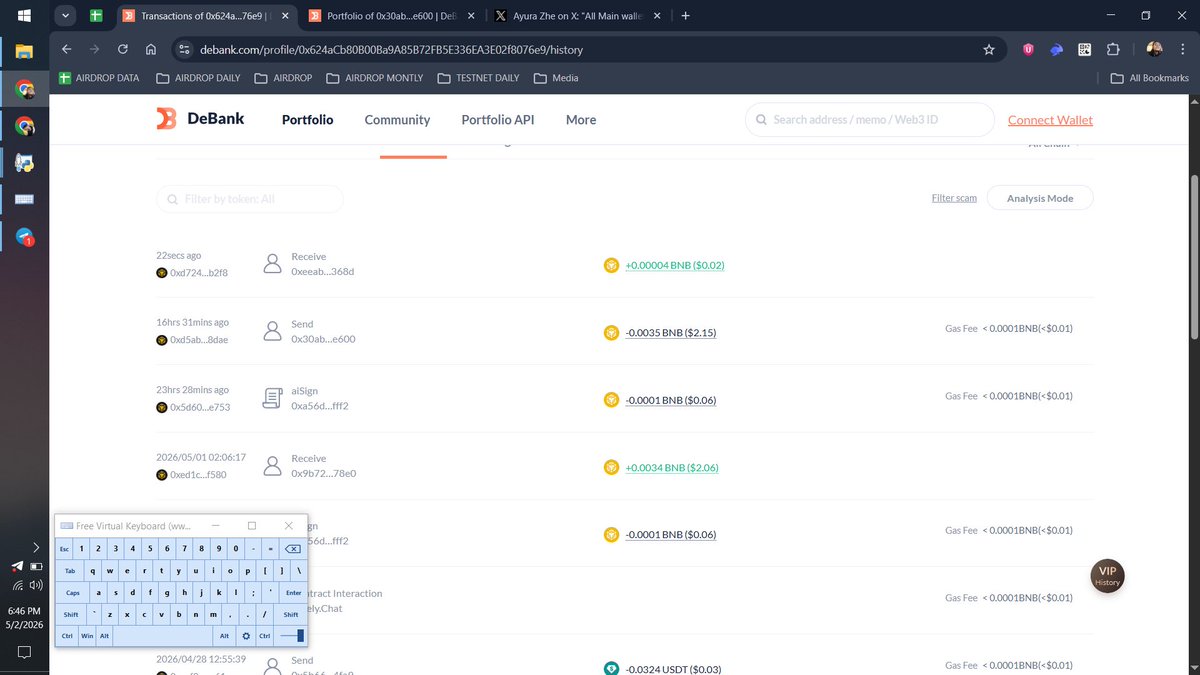Open transaction hash 0xd724...b2f8
The height and width of the screenshot is (675, 1200).
pos(199,272)
